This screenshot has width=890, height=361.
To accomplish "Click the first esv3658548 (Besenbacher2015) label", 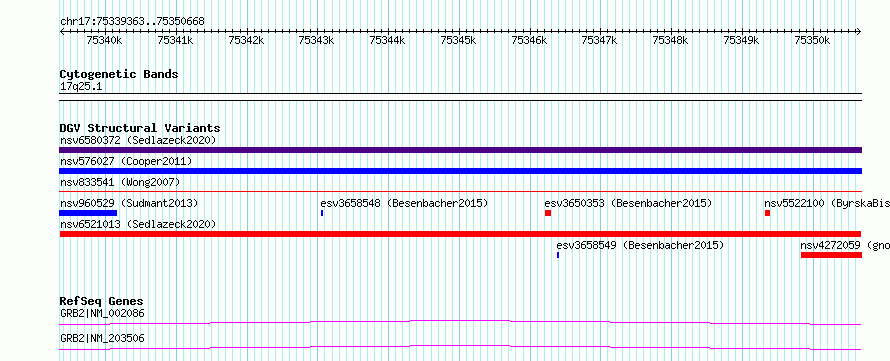I will pyautogui.click(x=404, y=203).
